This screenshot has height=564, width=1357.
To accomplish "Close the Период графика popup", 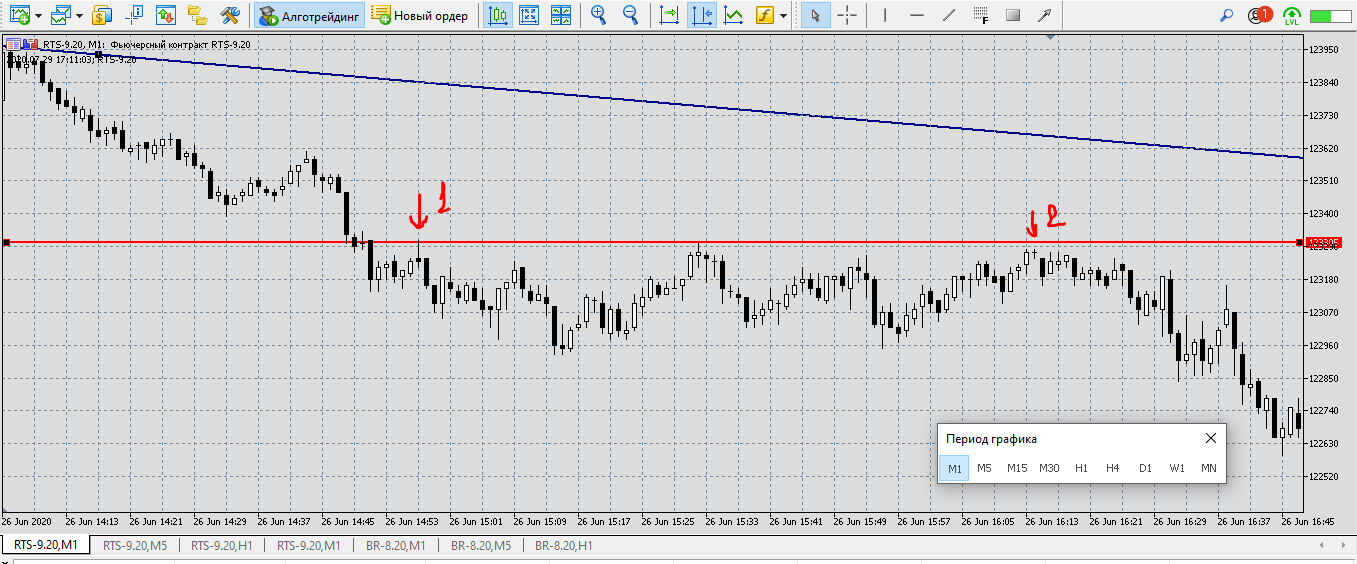I will click(x=1211, y=438).
